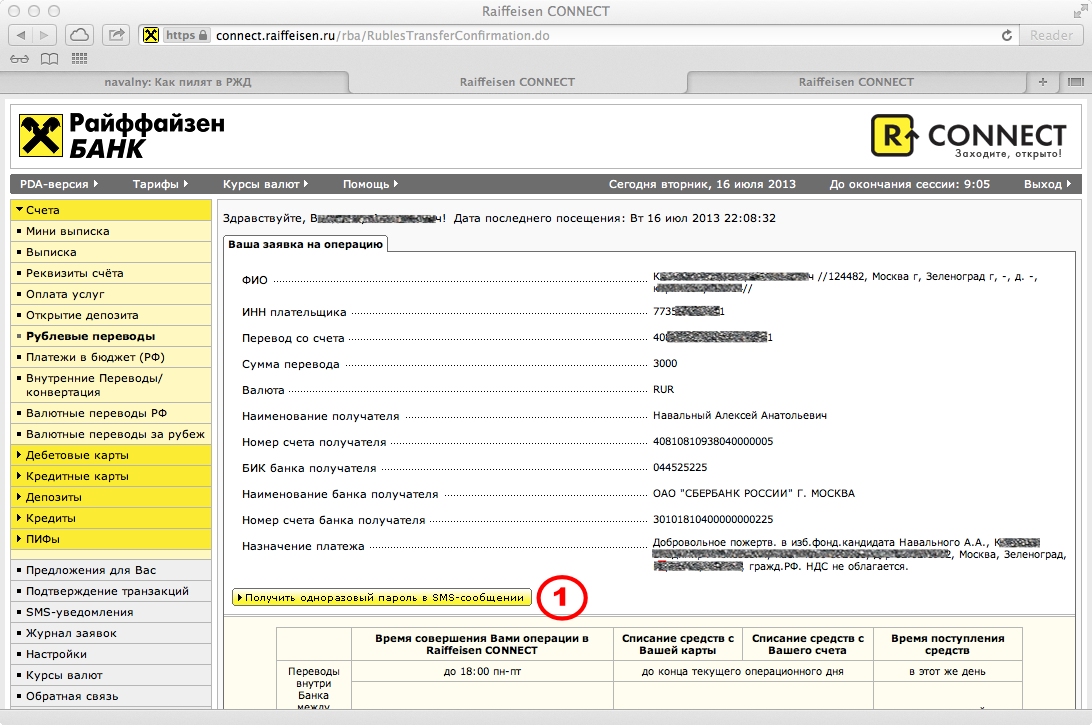Open the Помощь menu
The width and height of the screenshot is (1092, 725).
[x=370, y=184]
